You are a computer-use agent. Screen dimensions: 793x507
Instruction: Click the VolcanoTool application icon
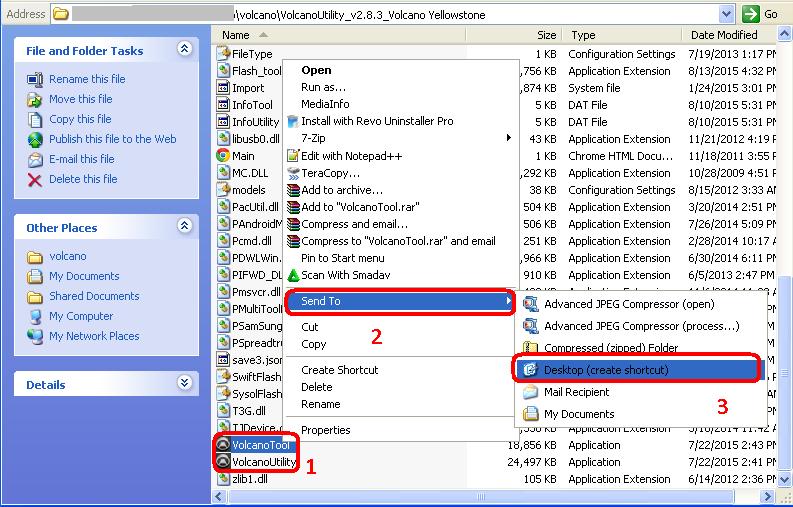[x=223, y=445]
